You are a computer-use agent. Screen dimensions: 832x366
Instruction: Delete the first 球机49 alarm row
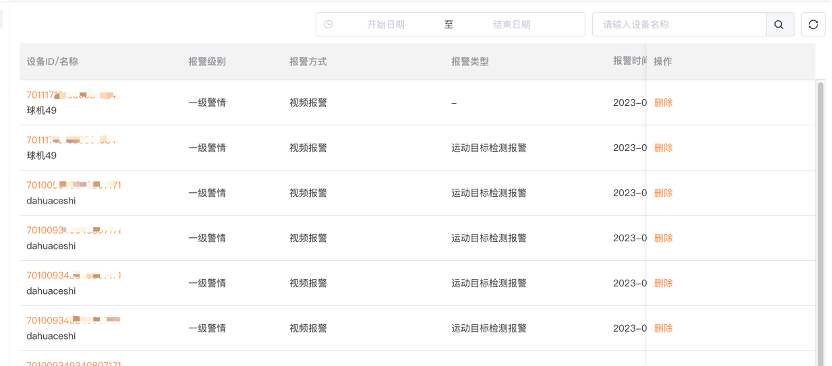[x=663, y=103]
